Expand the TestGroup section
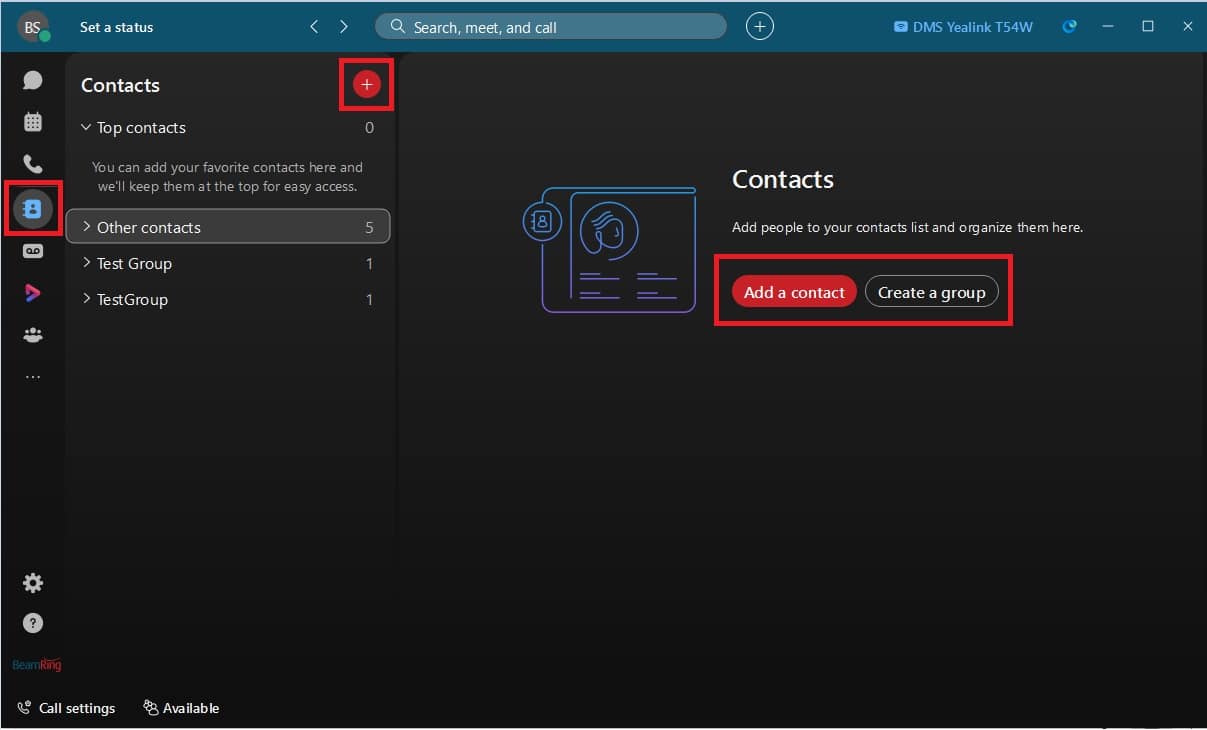The image size is (1207, 730). click(x=228, y=300)
